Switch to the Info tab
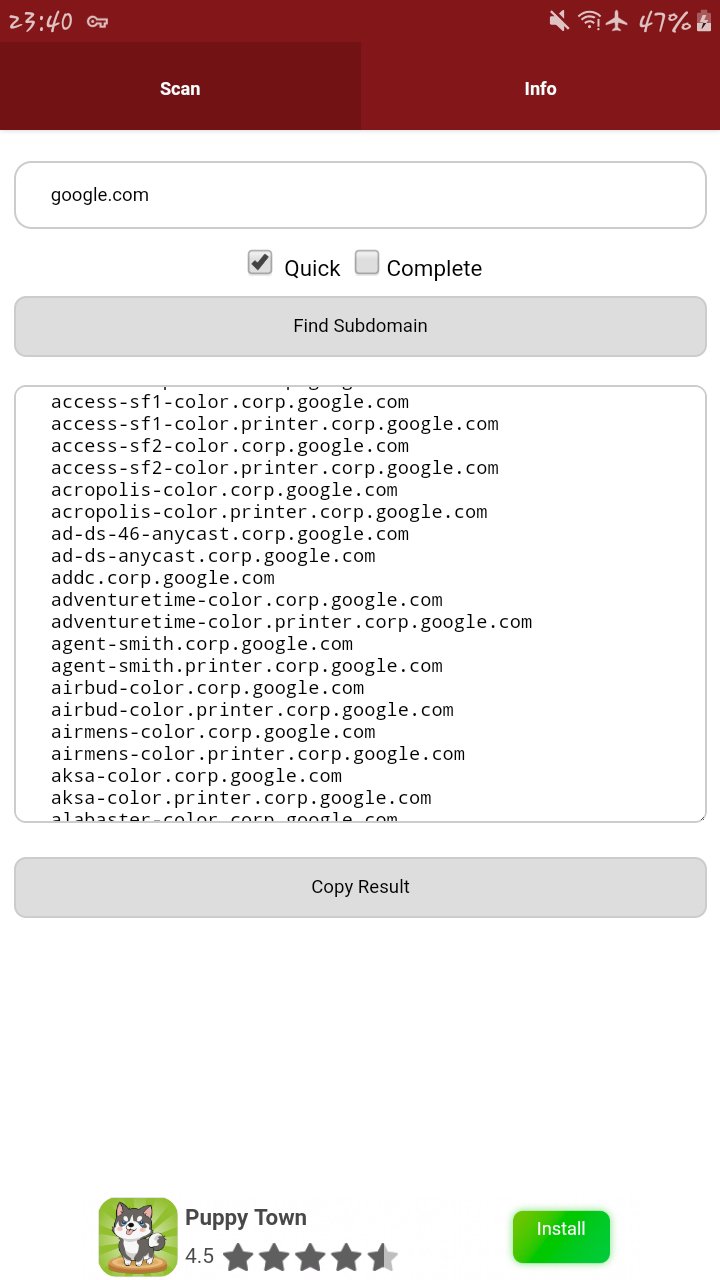 [540, 89]
